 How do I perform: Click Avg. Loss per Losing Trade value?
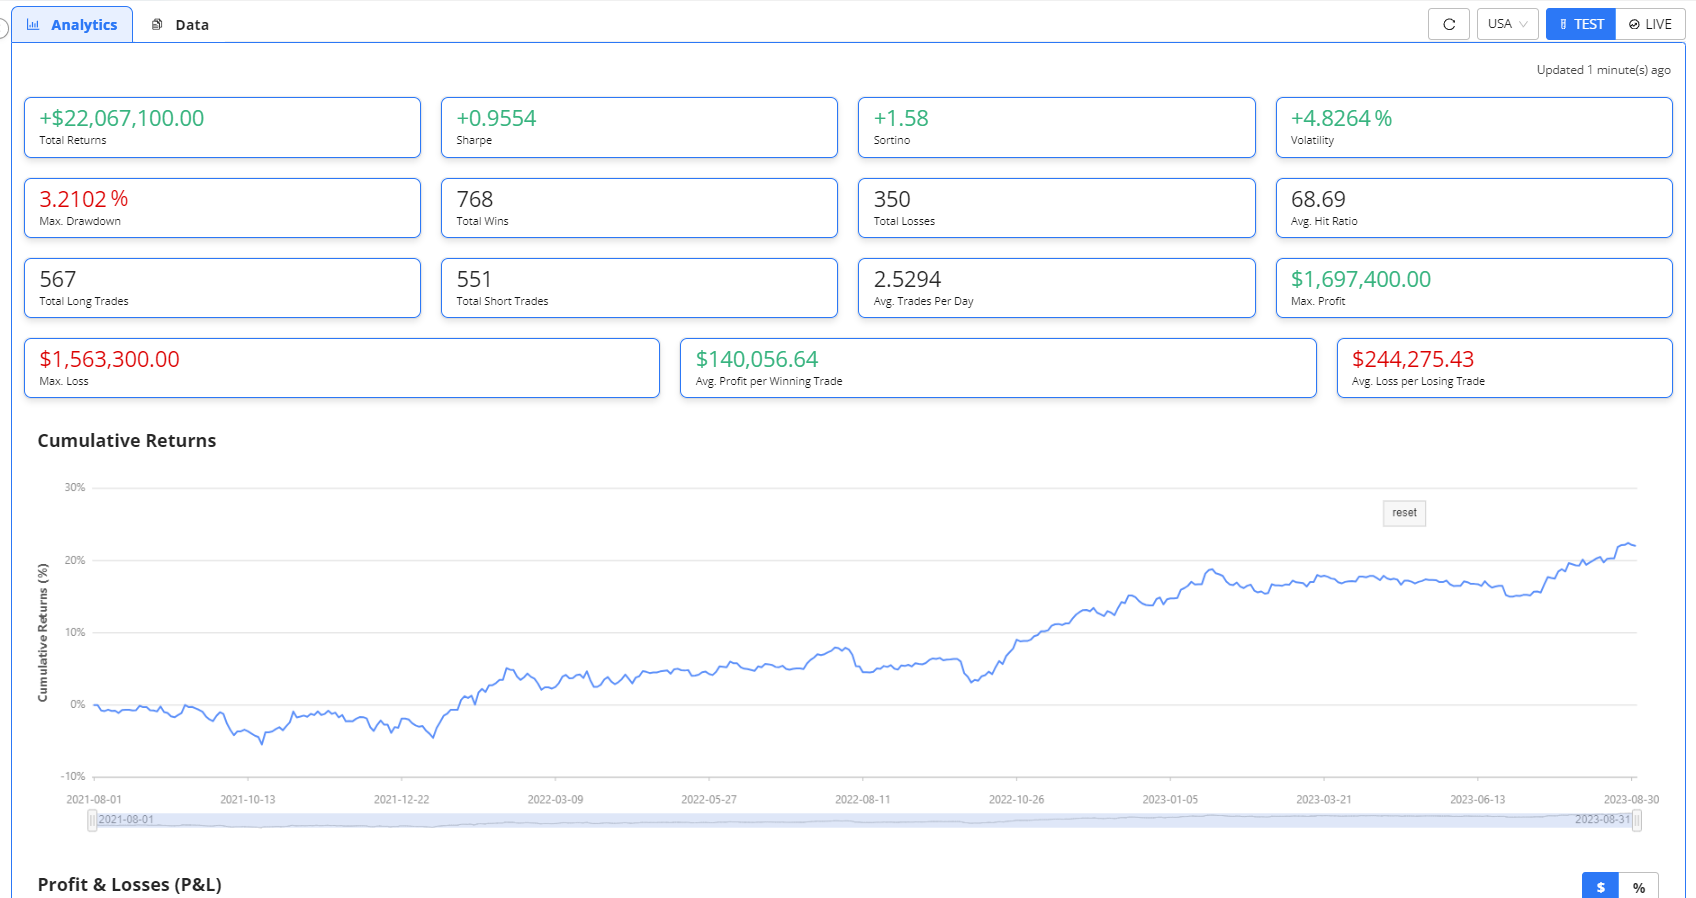[x=1413, y=359]
